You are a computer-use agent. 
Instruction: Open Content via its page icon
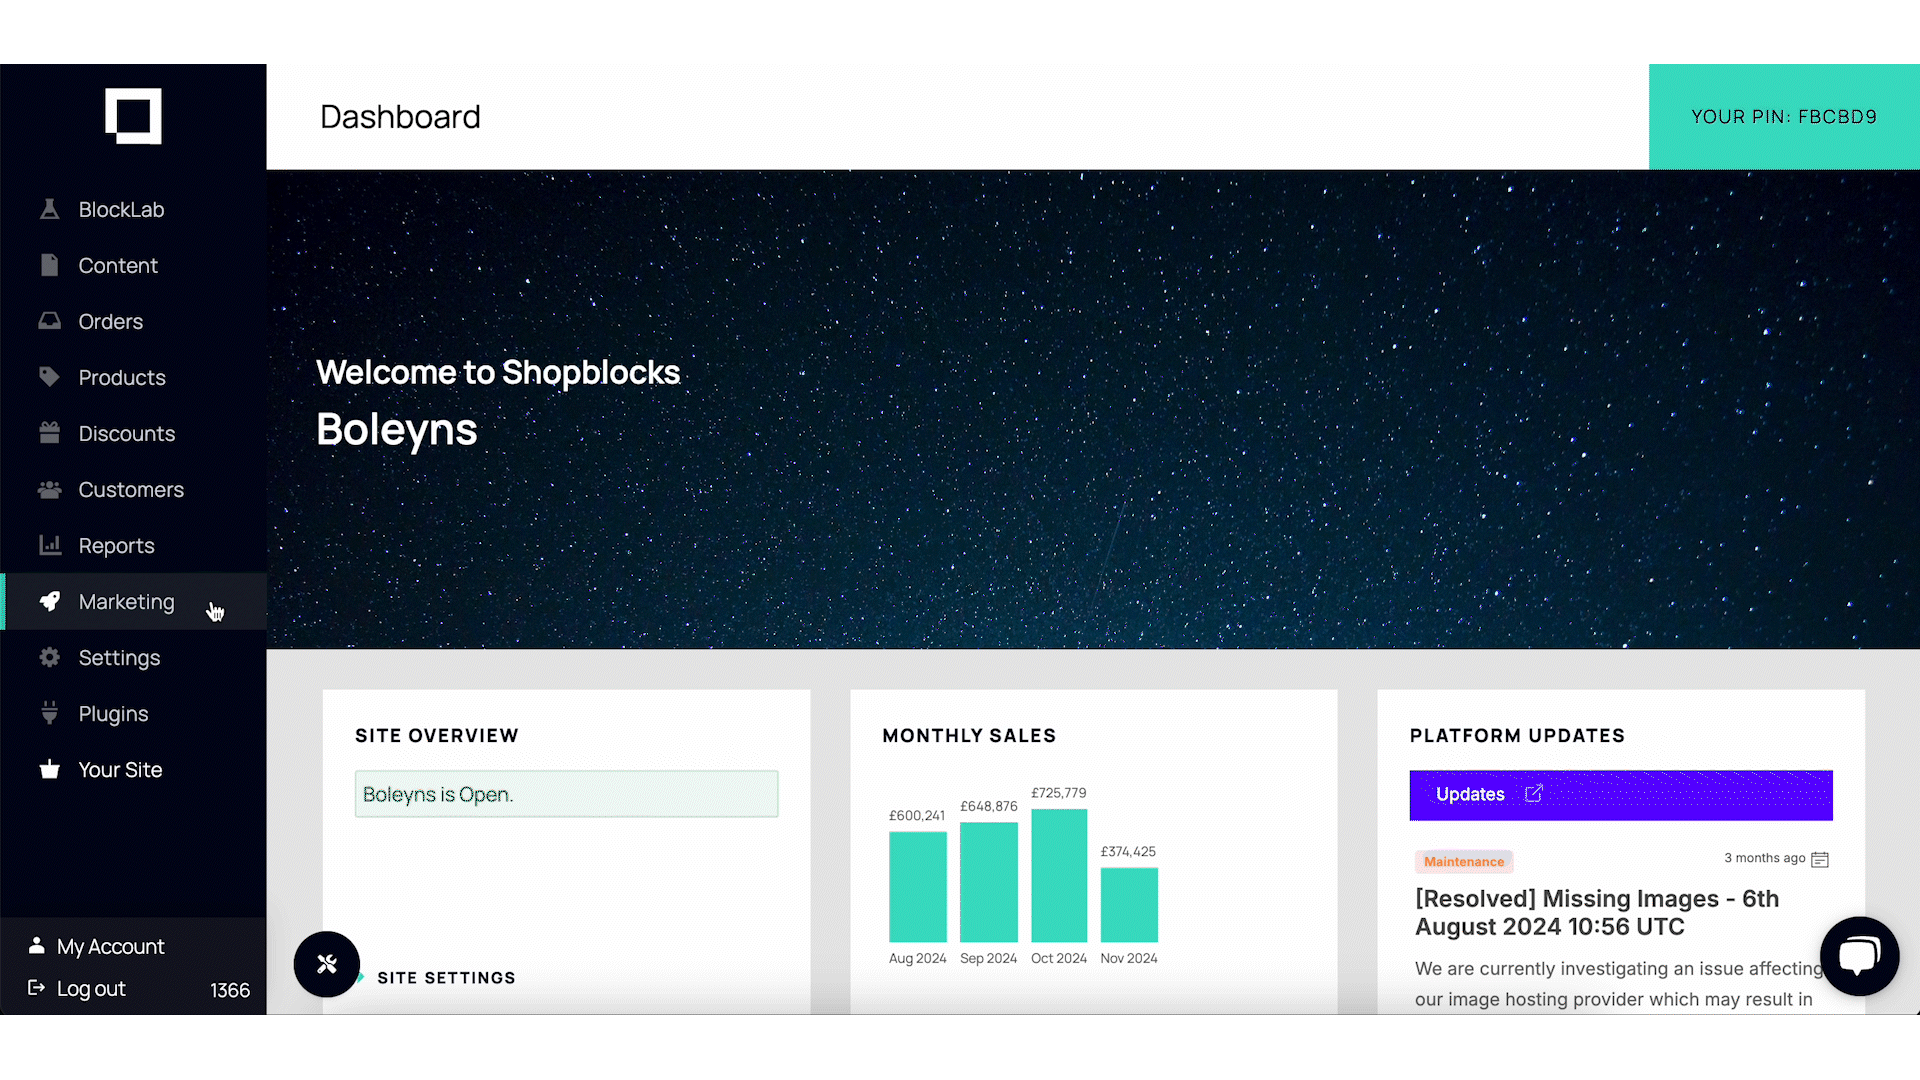pos(50,265)
